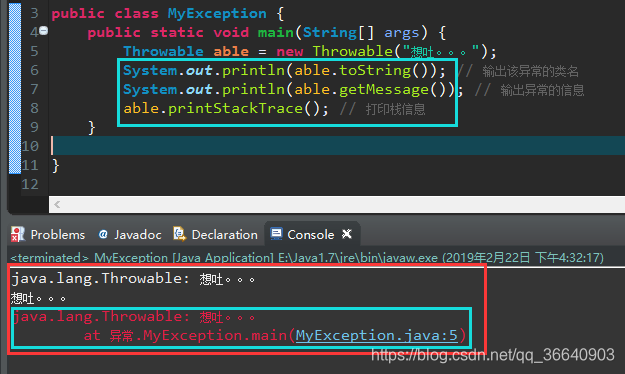
Task: Click the Console monitor icon
Action: 276,234
